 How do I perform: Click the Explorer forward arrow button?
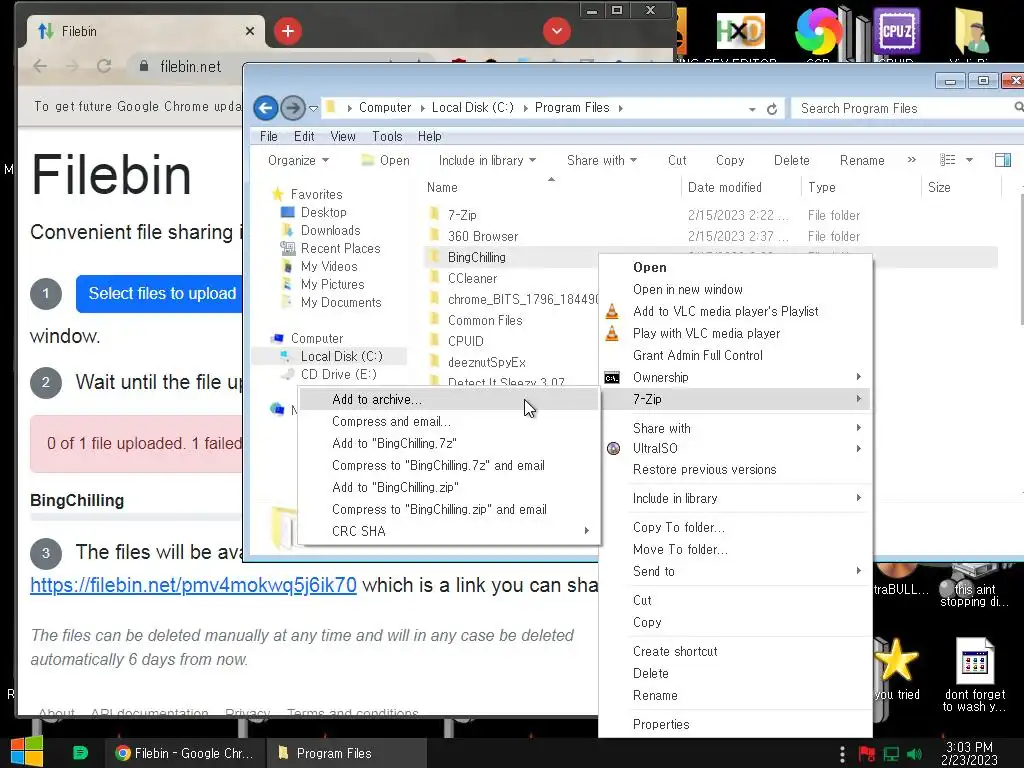[x=293, y=108]
